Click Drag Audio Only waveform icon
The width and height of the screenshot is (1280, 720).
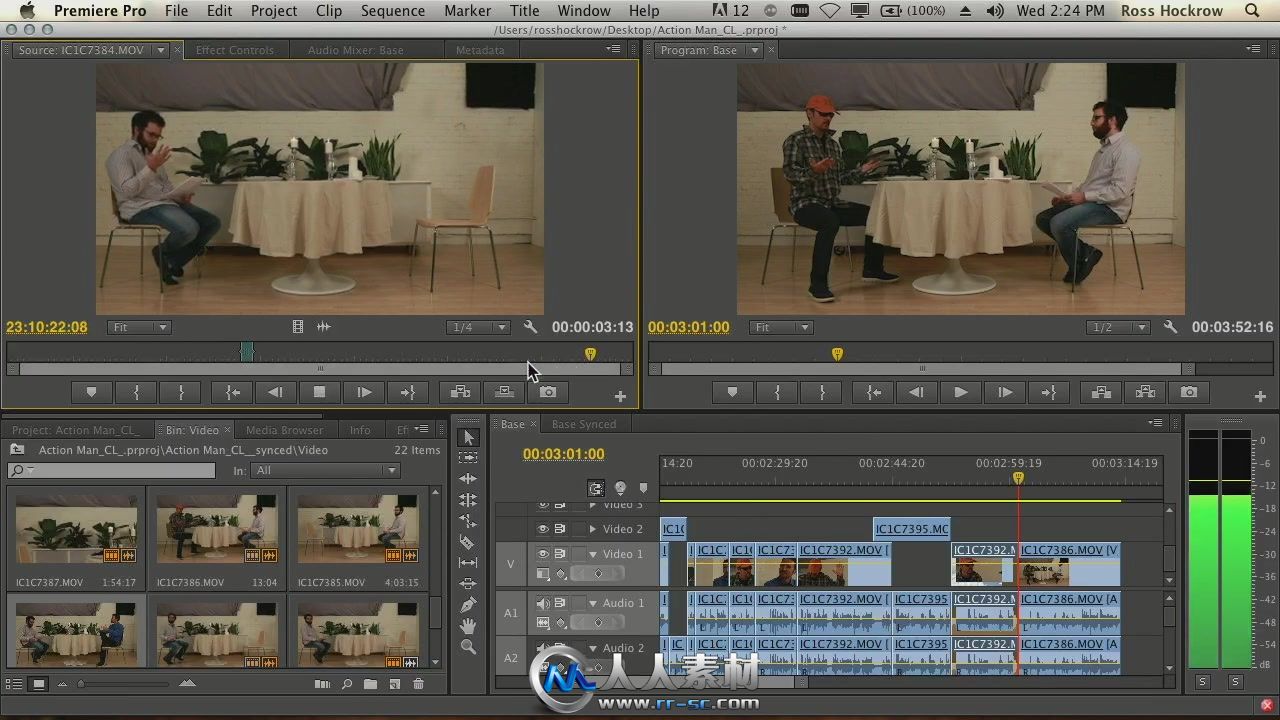click(324, 327)
